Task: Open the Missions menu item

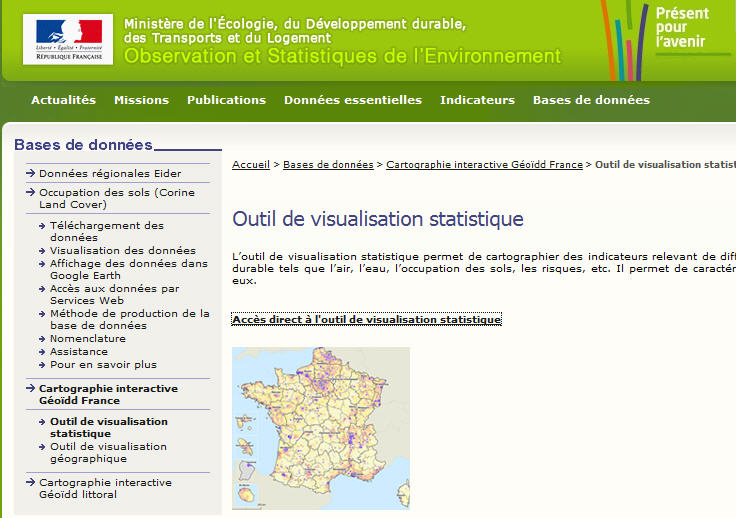Action: pos(141,100)
